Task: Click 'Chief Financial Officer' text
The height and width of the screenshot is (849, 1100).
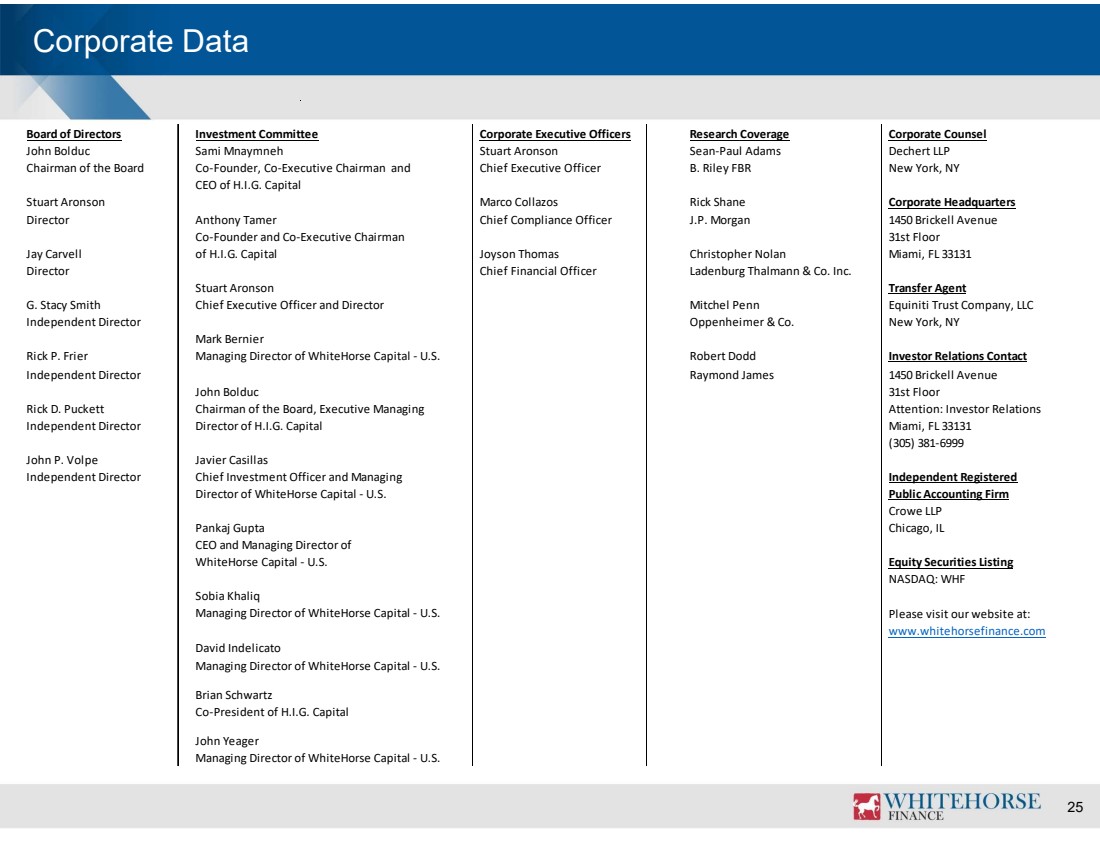Action: [537, 271]
